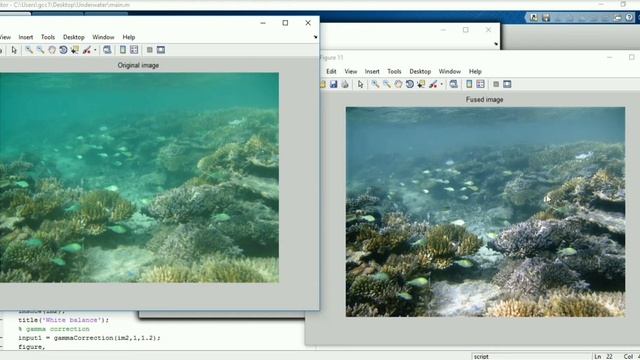The width and height of the screenshot is (640, 360).
Task: Open Desktop menu in Original image window
Action: point(73,37)
